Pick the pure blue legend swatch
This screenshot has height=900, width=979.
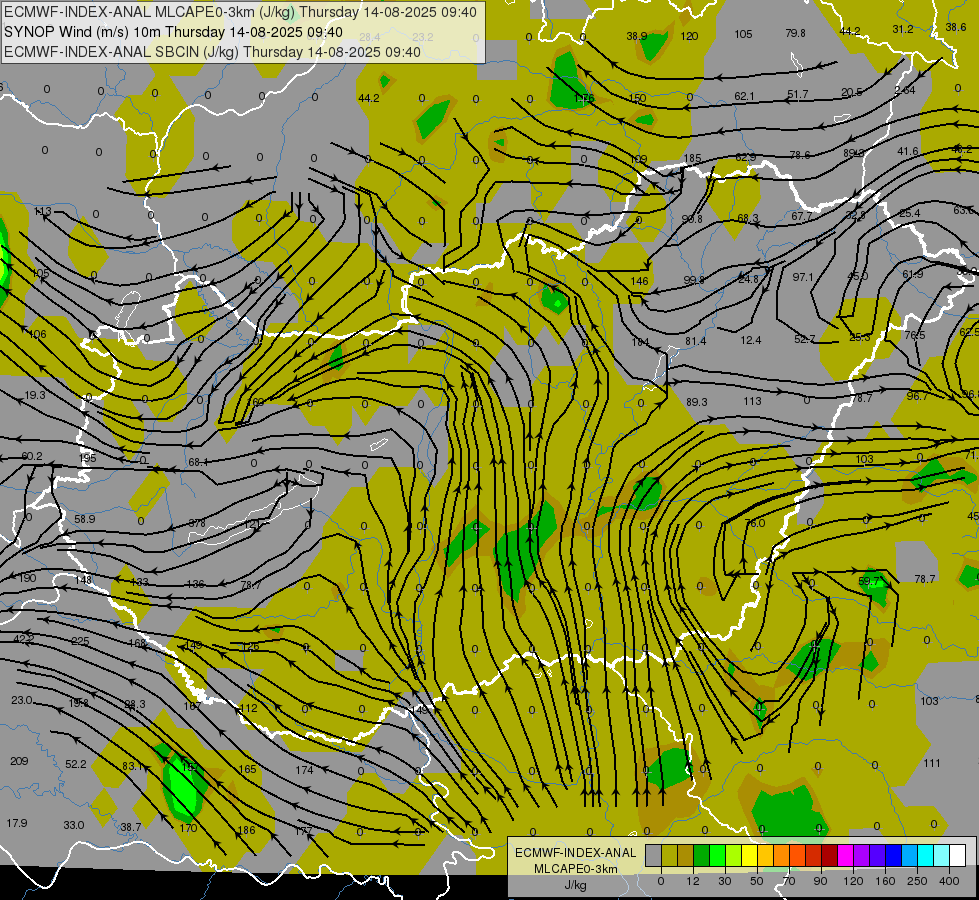[x=894, y=856]
